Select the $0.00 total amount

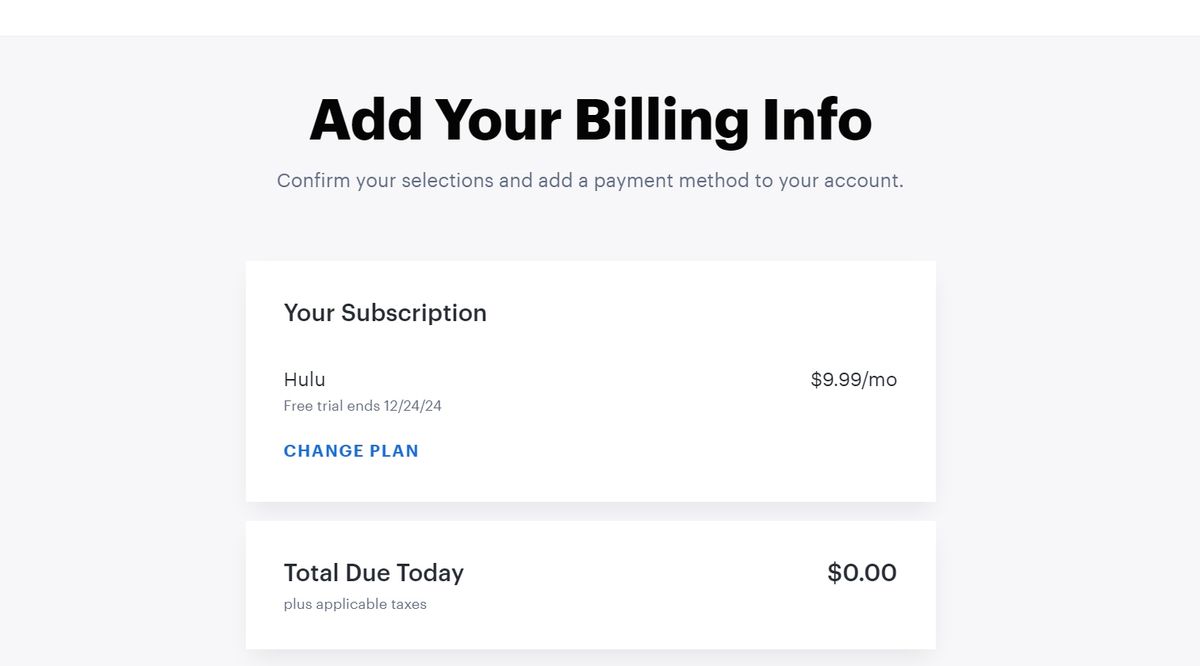[862, 572]
